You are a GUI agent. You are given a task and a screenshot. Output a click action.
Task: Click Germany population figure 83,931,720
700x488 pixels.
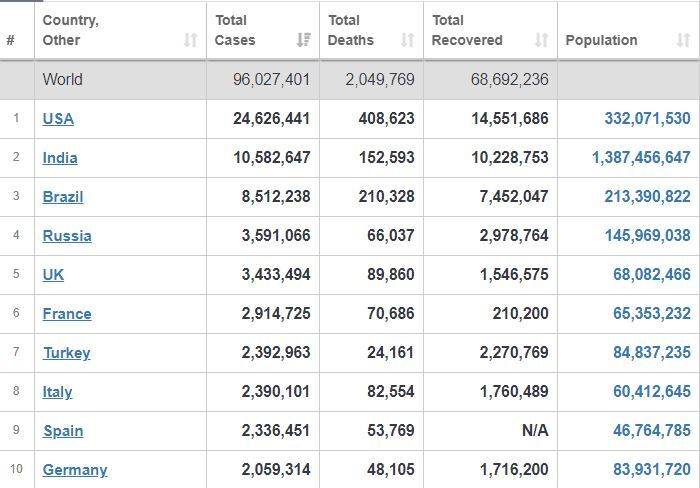tap(652, 470)
